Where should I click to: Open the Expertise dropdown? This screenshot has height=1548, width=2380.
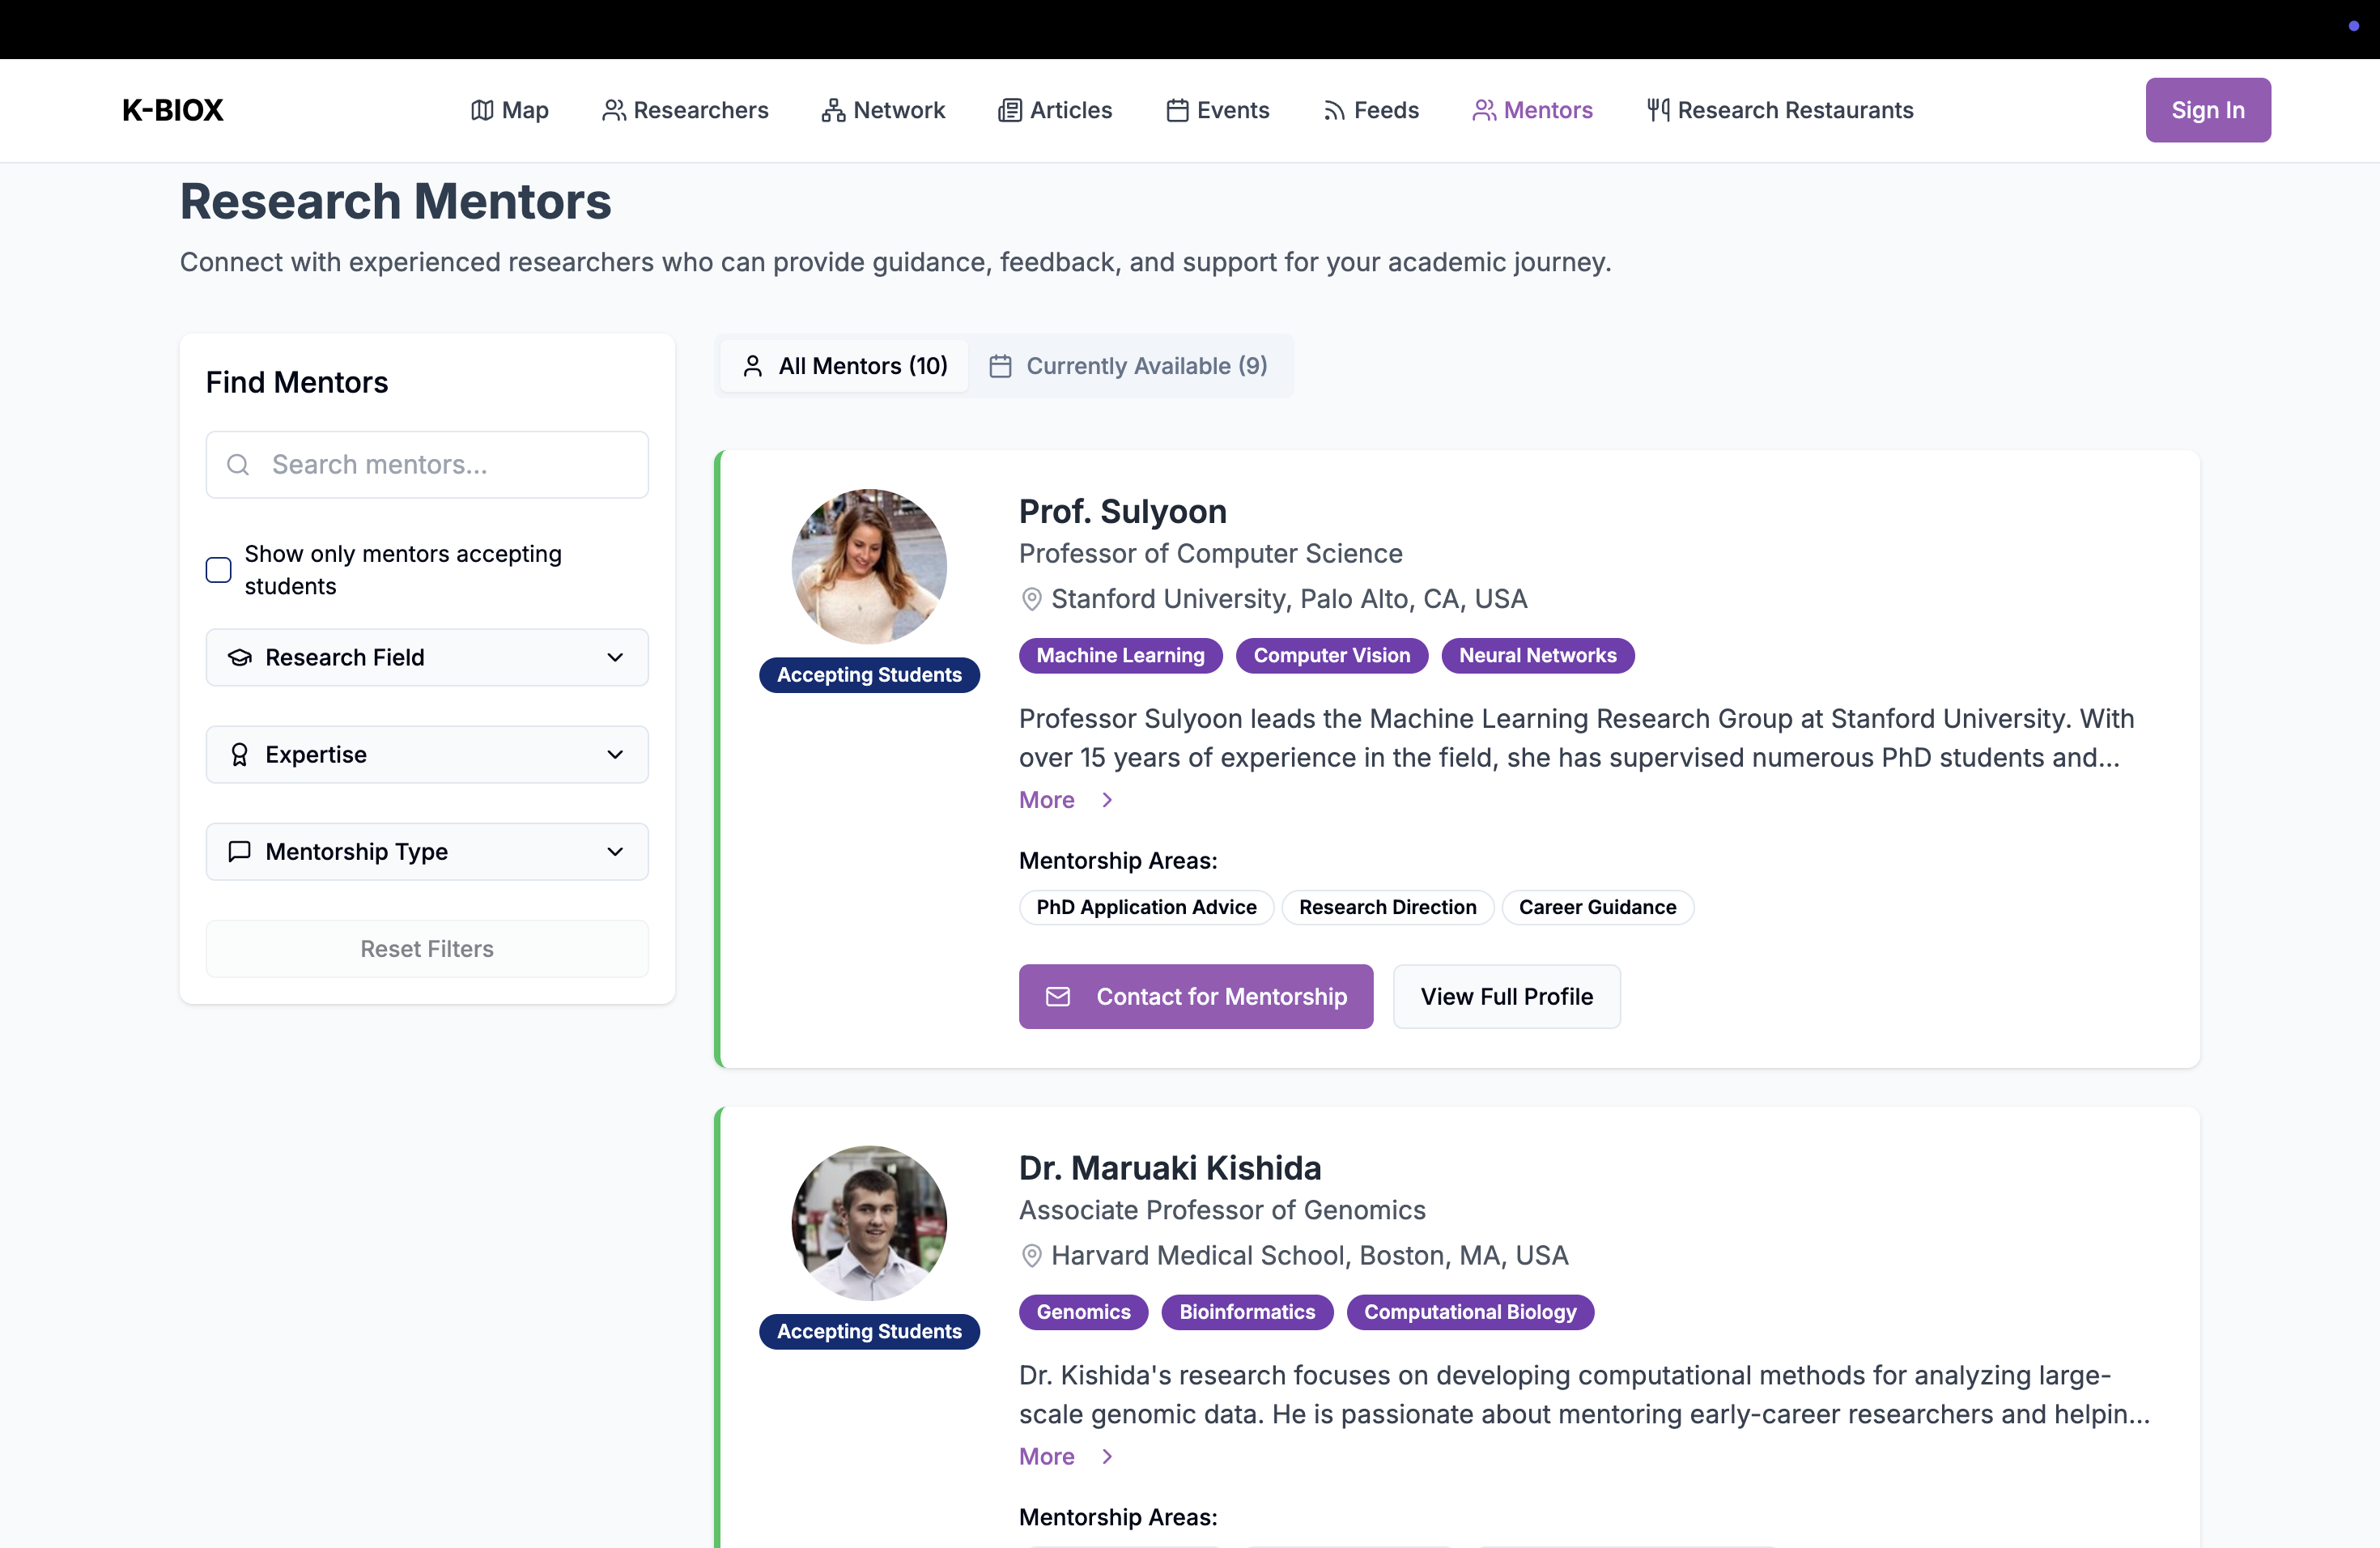click(x=427, y=754)
